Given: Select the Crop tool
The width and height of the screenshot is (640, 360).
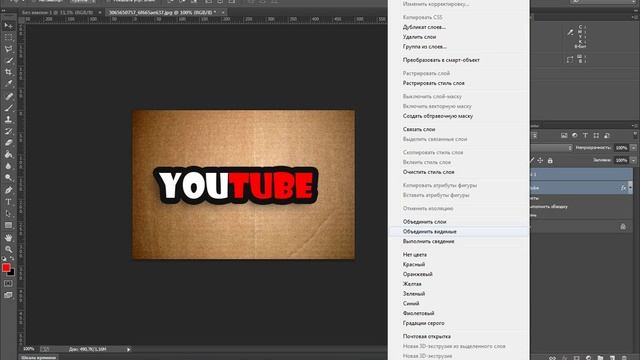Looking at the screenshot, I should pos(8,72).
